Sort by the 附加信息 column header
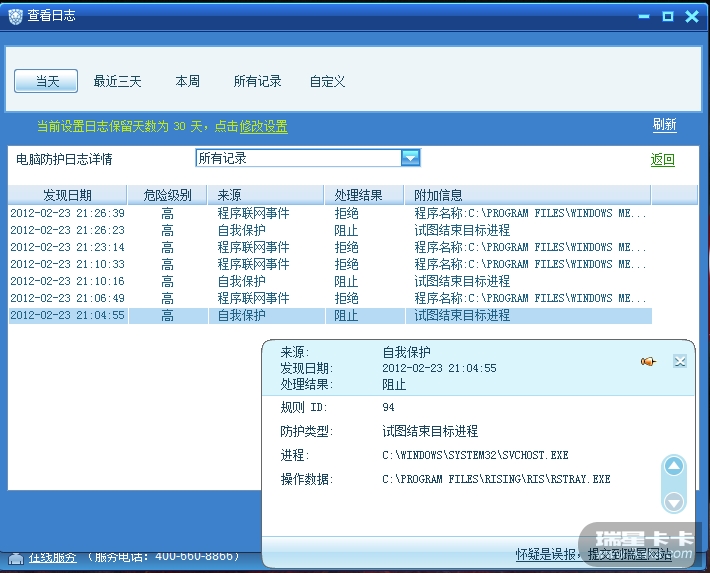 pos(528,195)
